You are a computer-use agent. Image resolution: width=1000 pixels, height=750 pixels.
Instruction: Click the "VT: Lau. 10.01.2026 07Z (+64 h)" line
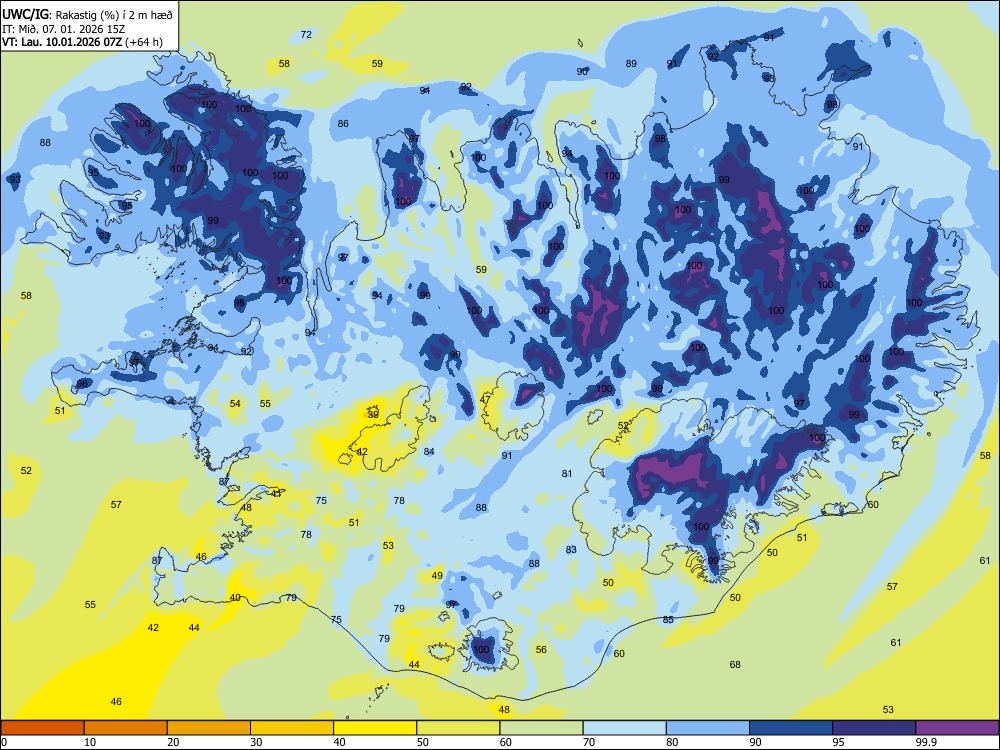pos(82,43)
